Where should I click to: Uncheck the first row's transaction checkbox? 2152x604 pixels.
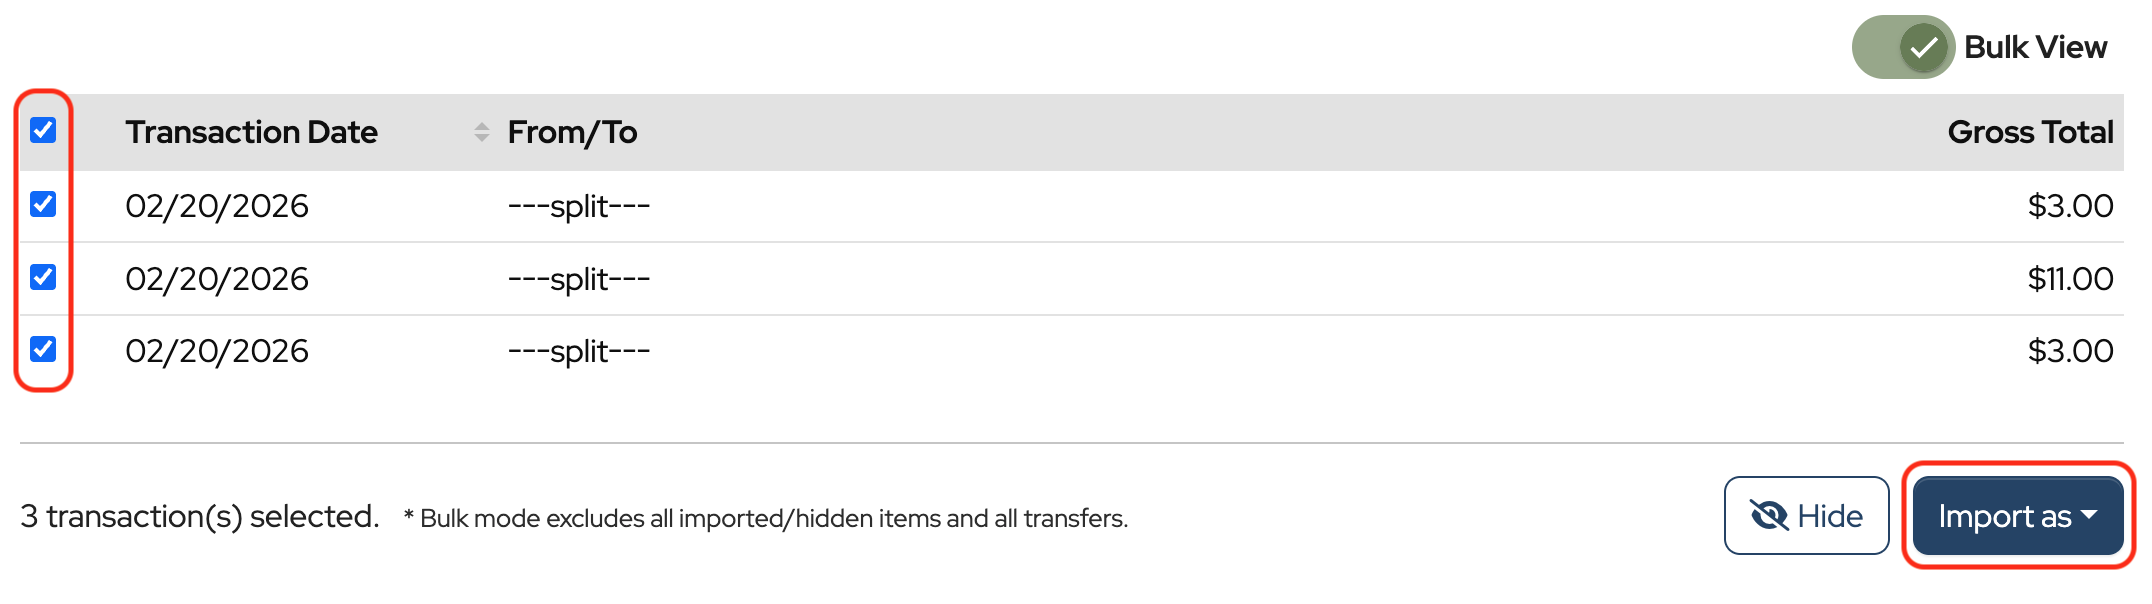[43, 204]
